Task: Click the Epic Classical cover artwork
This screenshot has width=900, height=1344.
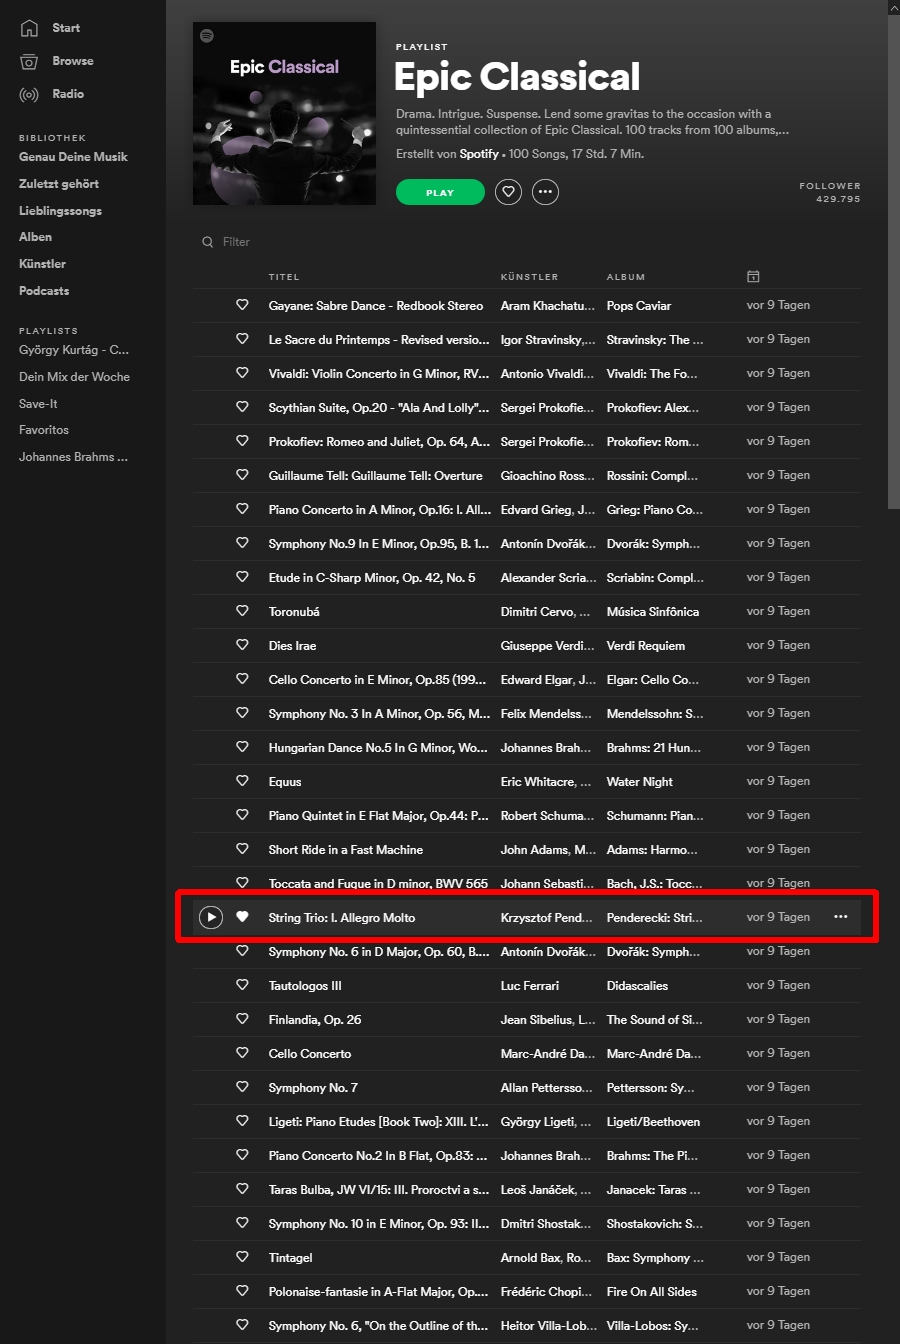Action: pos(284,113)
